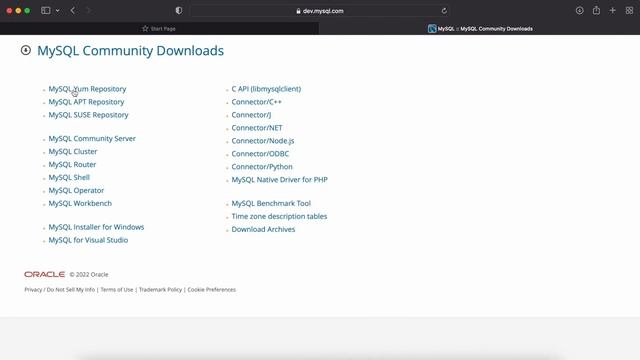Open Connector/C++ link
This screenshot has width=640, height=360.
point(256,102)
